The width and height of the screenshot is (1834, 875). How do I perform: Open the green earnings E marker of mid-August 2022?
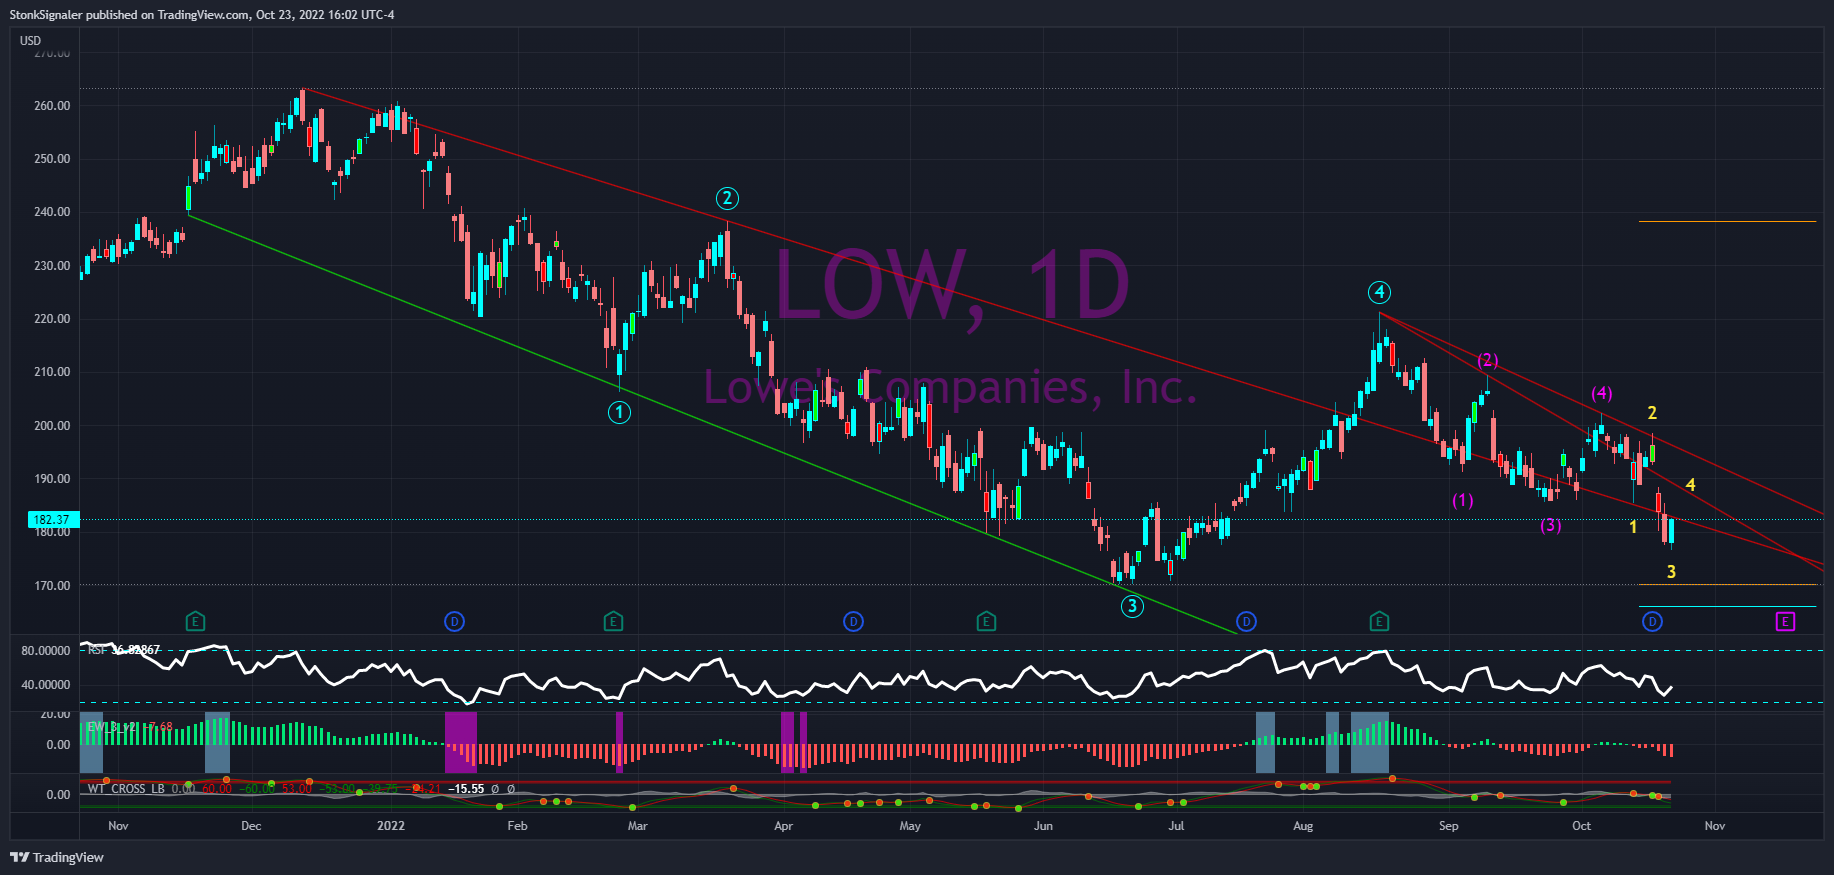[1379, 622]
